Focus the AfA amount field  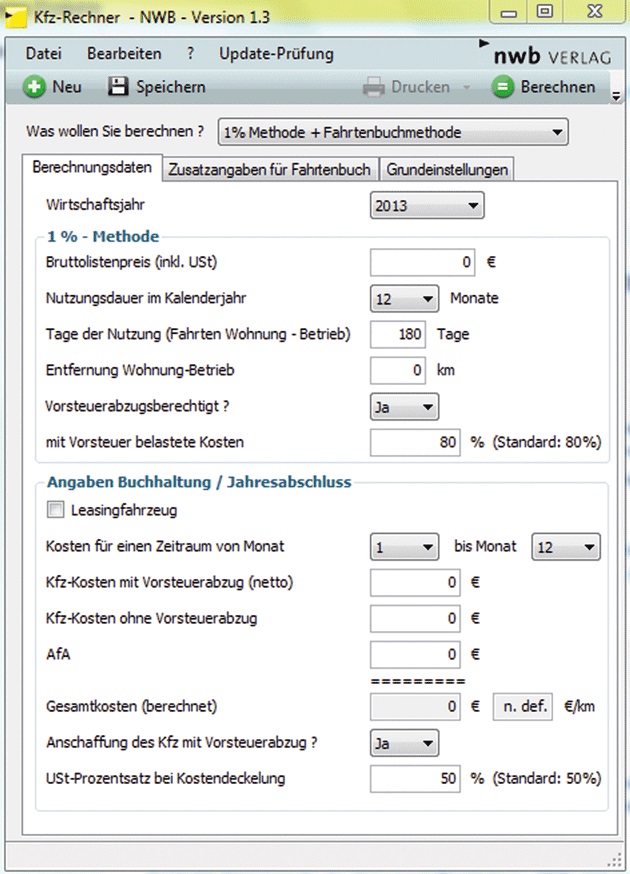pyautogui.click(x=417, y=655)
